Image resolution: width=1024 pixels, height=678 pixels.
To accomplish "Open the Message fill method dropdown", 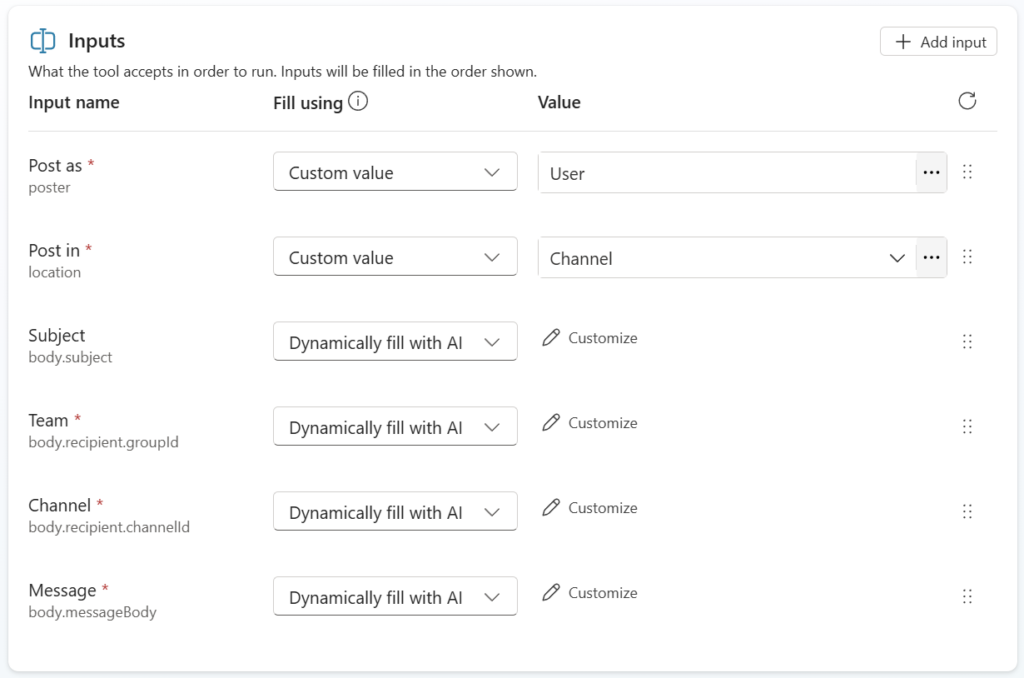I will 394,596.
